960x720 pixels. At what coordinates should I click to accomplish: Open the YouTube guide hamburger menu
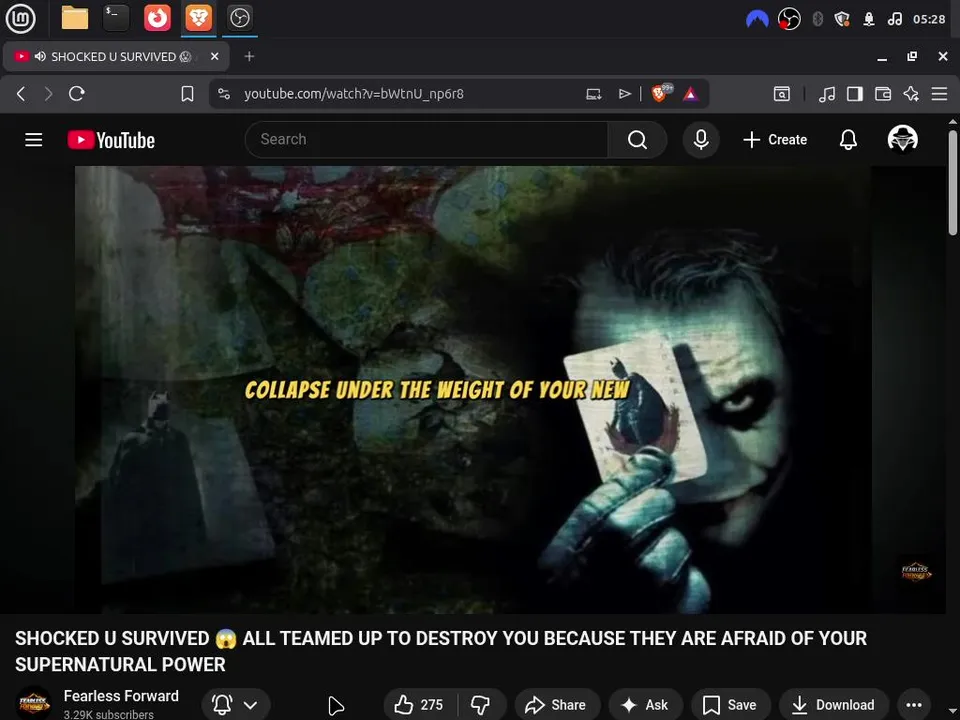34,140
